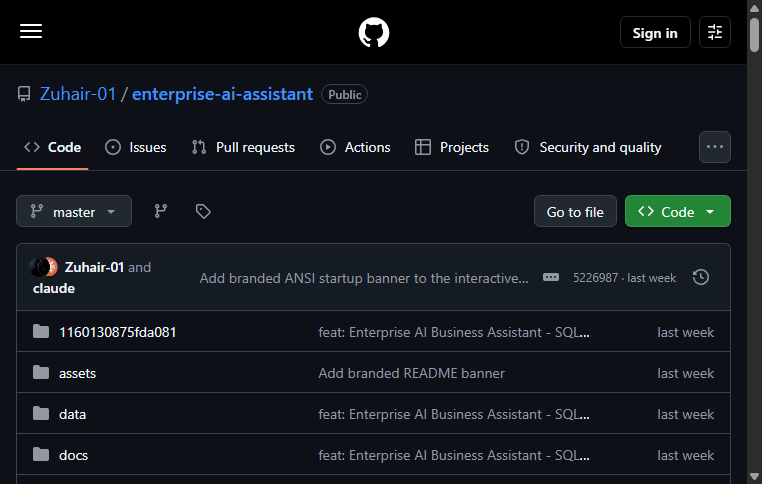762x484 pixels.
Task: Select the Code tab
Action: [x=52, y=147]
